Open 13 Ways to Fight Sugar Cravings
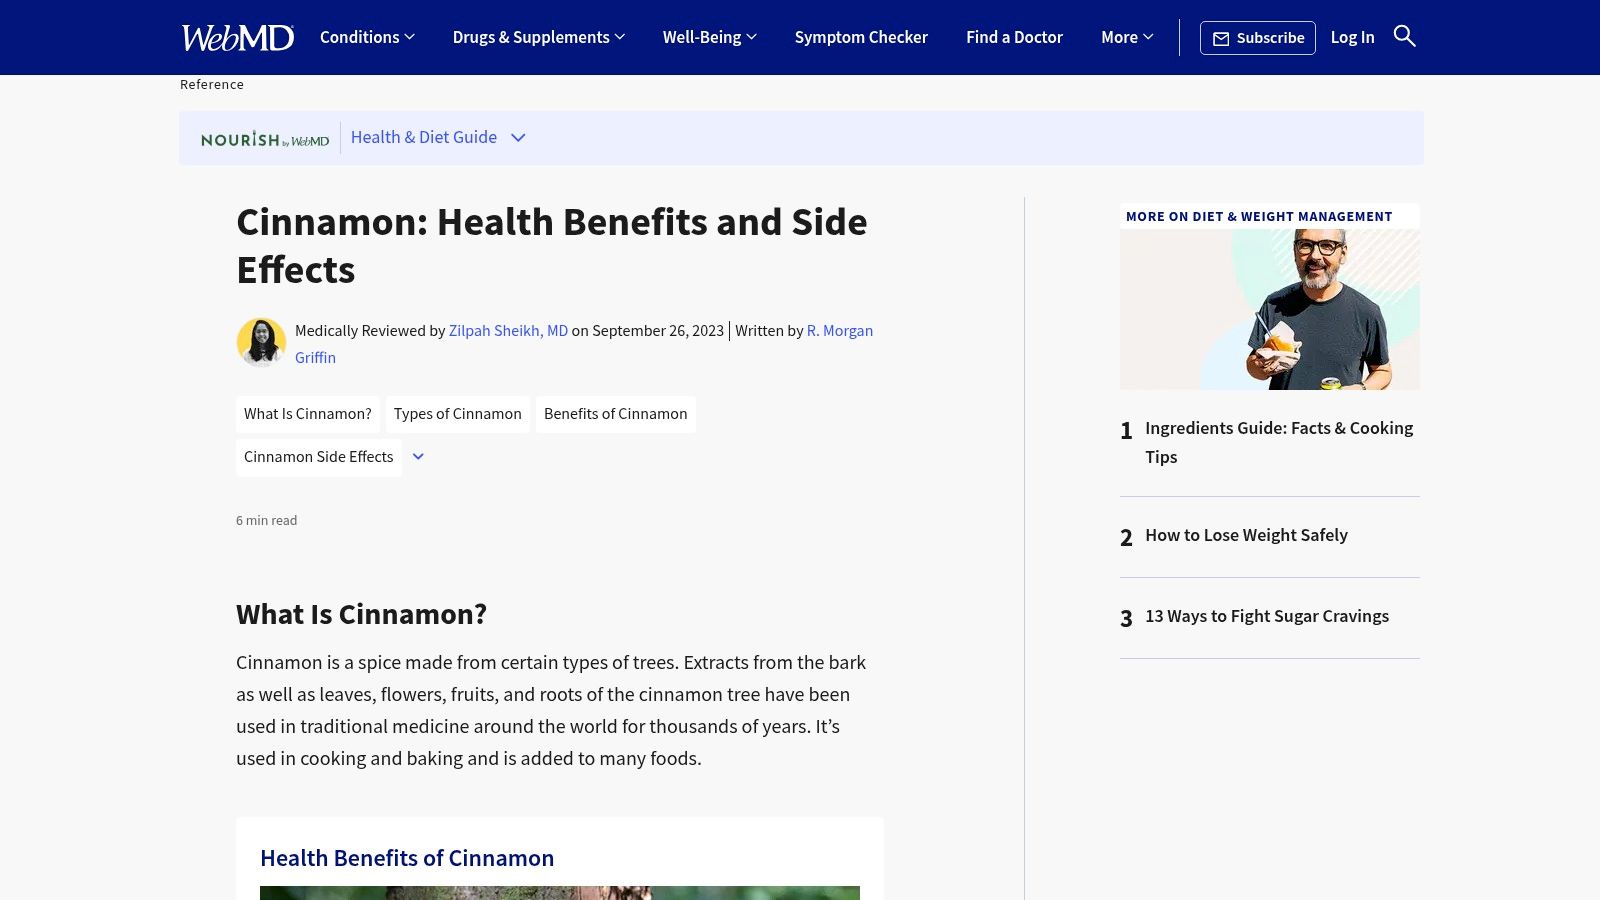The image size is (1600, 900). tap(1267, 616)
